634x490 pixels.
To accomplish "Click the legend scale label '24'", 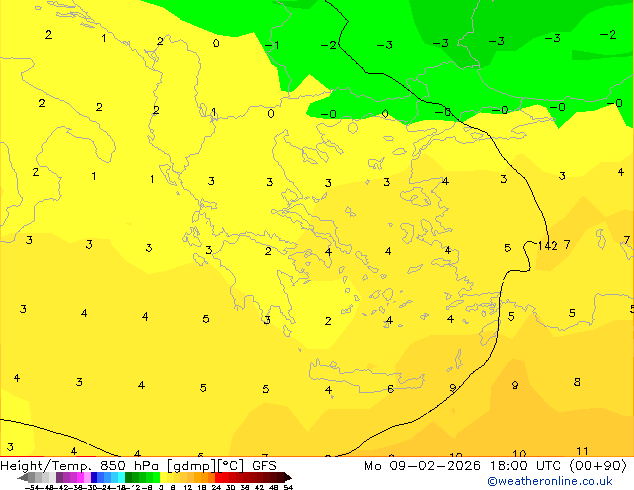I will (216, 487).
